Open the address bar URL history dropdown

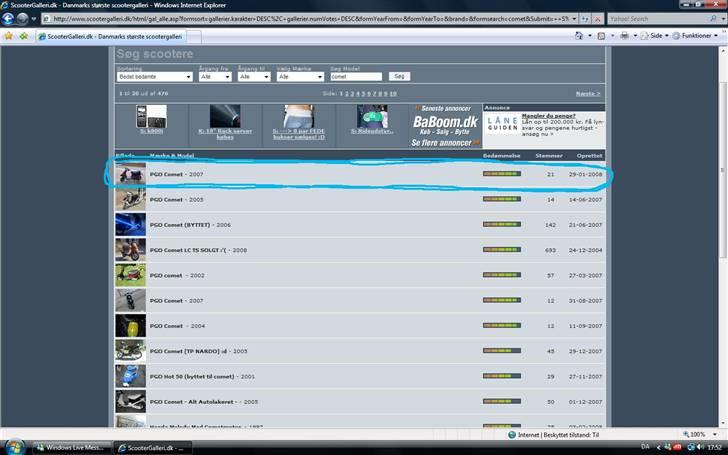pos(574,19)
